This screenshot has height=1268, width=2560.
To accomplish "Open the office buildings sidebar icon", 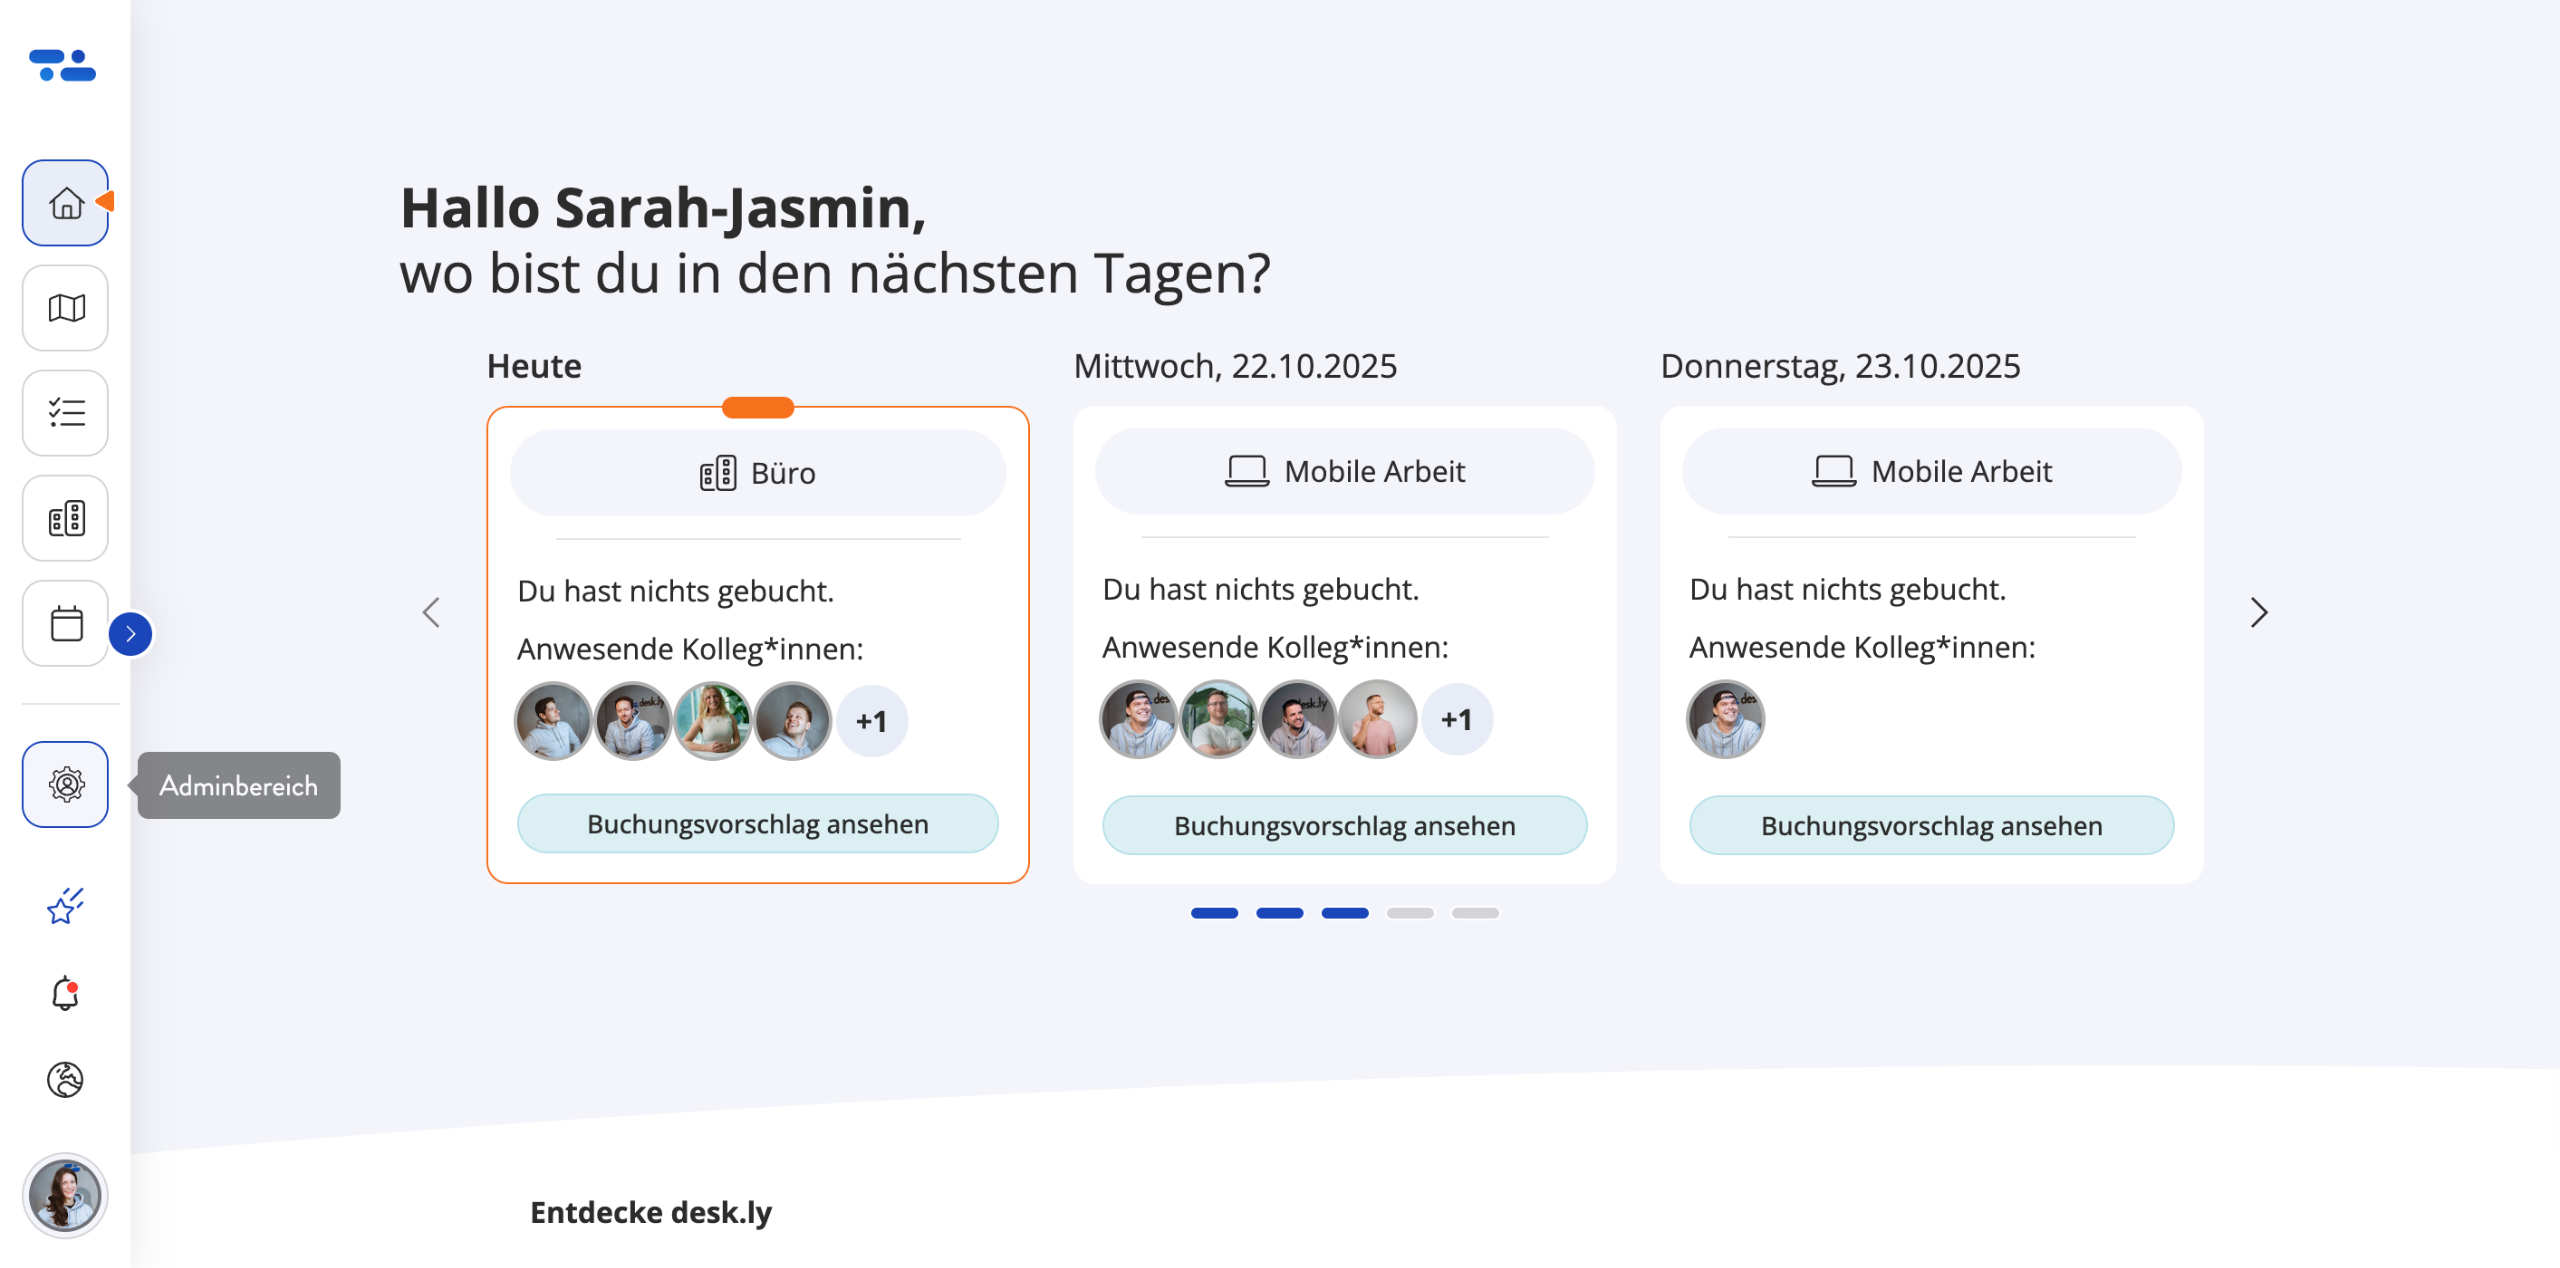I will [x=66, y=518].
